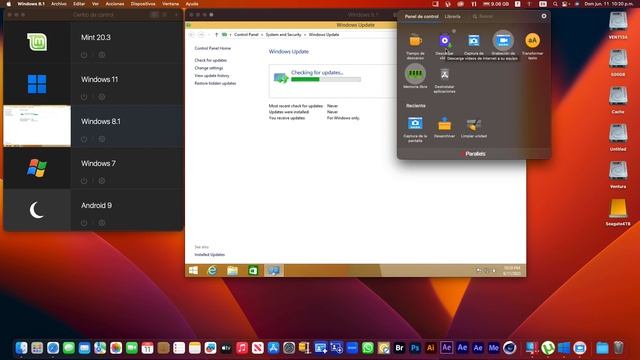
Task: Open File Explorer in Windows taskbar
Action: pyautogui.click(x=232, y=270)
